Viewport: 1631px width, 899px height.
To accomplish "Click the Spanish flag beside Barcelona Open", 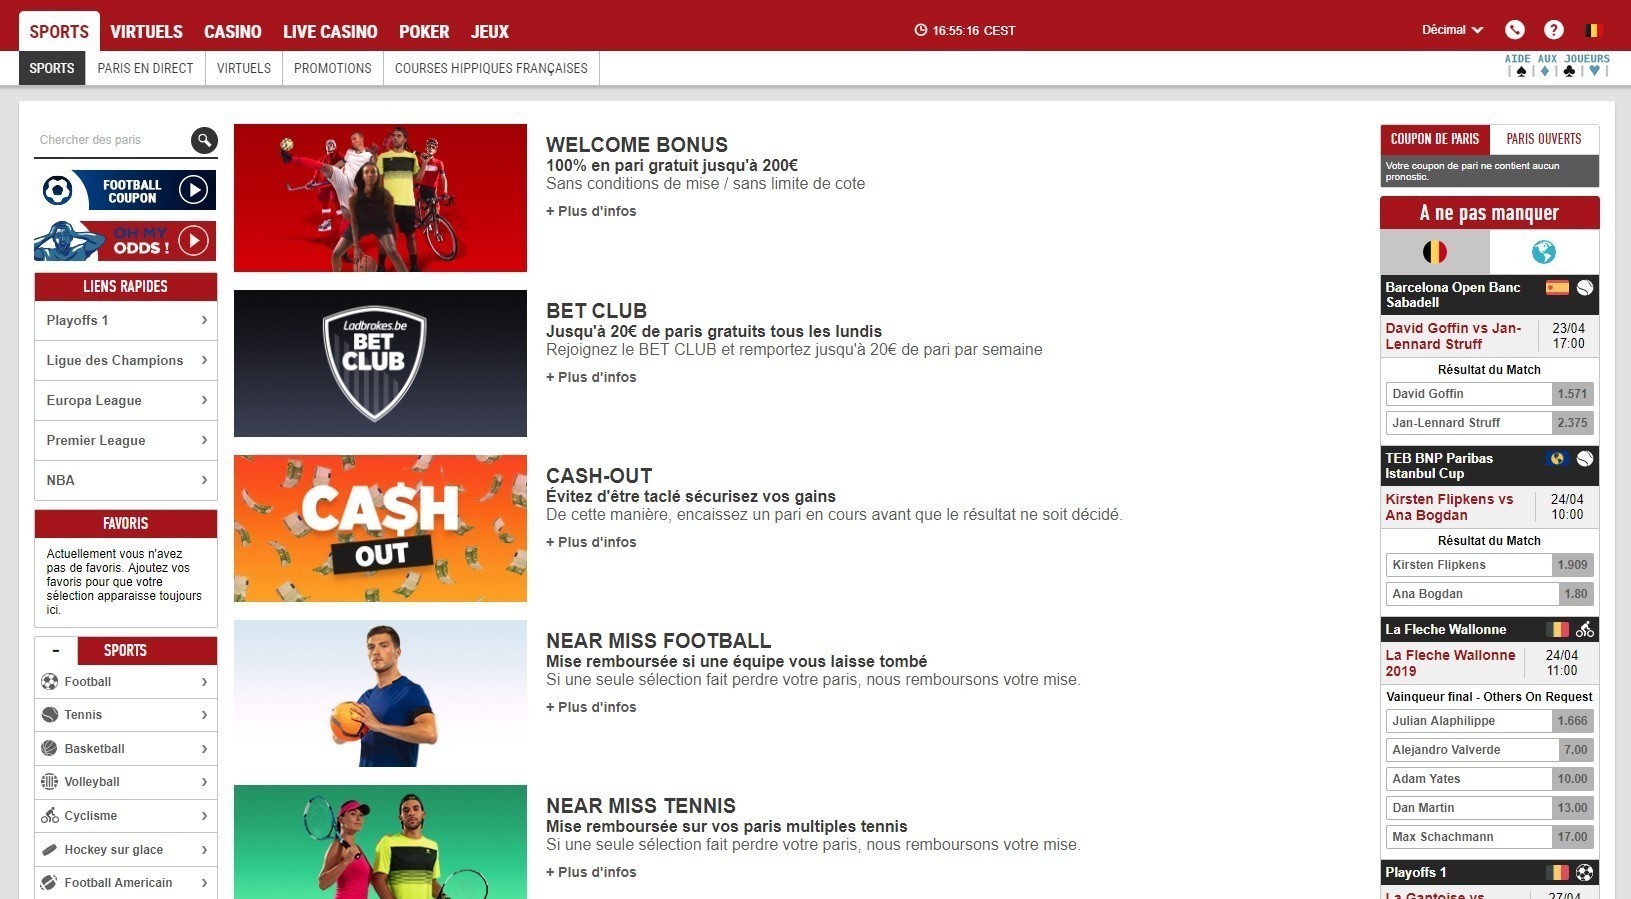I will (x=1557, y=288).
